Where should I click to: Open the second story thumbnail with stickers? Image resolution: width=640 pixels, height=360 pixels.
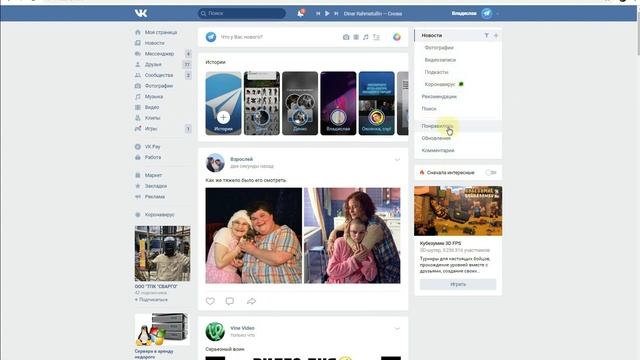(x=262, y=103)
